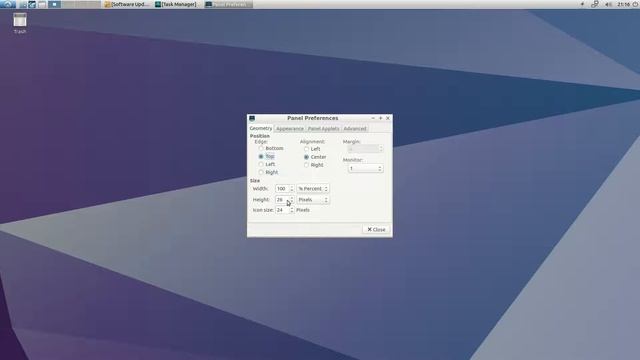
Task: Decrease Icon size with down arrow
Action: pyautogui.click(x=291, y=211)
